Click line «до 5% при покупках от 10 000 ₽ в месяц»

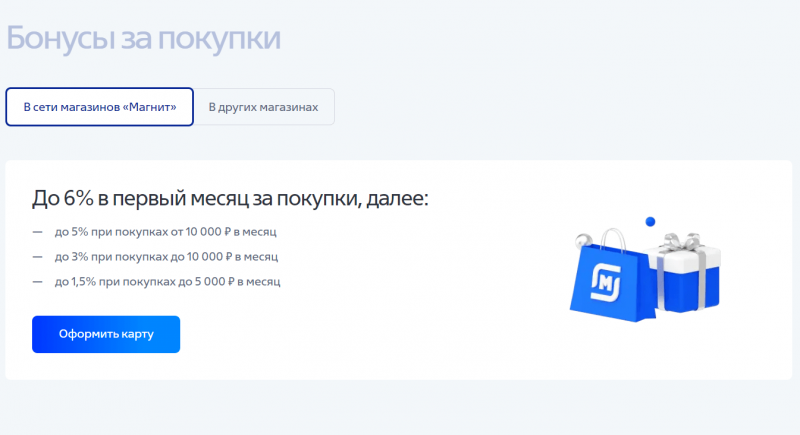[x=165, y=232]
